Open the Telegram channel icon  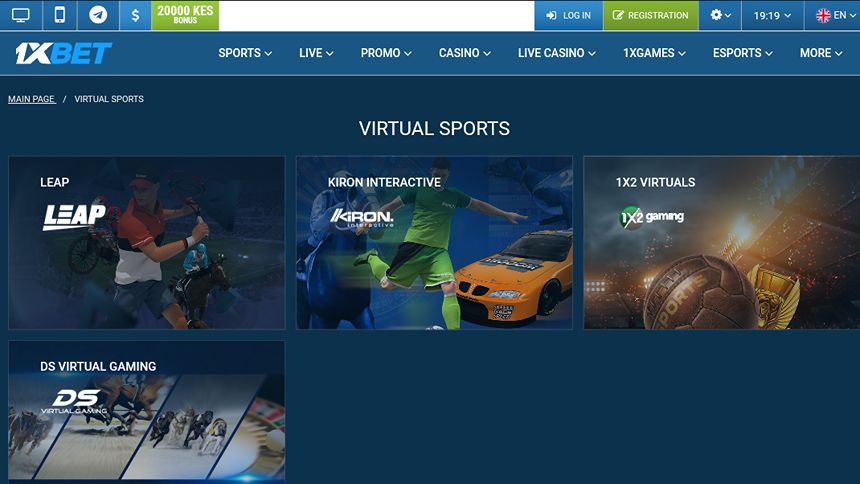tap(98, 15)
